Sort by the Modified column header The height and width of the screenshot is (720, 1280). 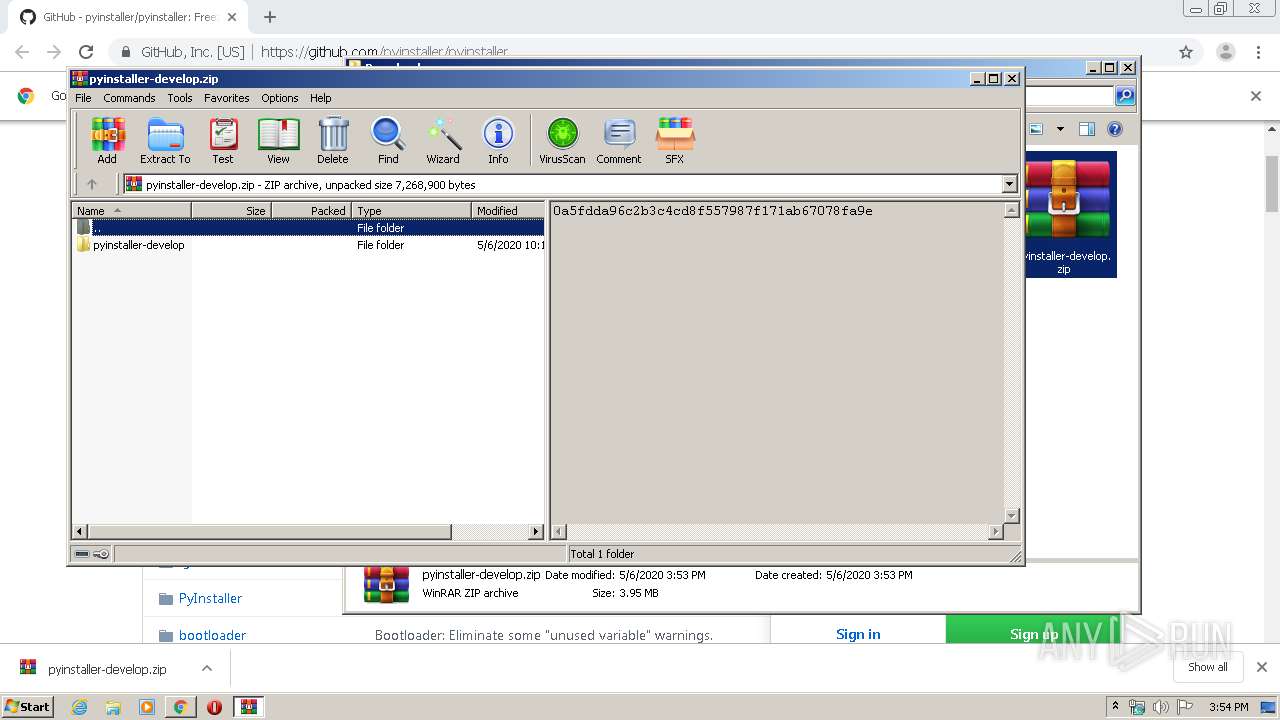tap(508, 211)
